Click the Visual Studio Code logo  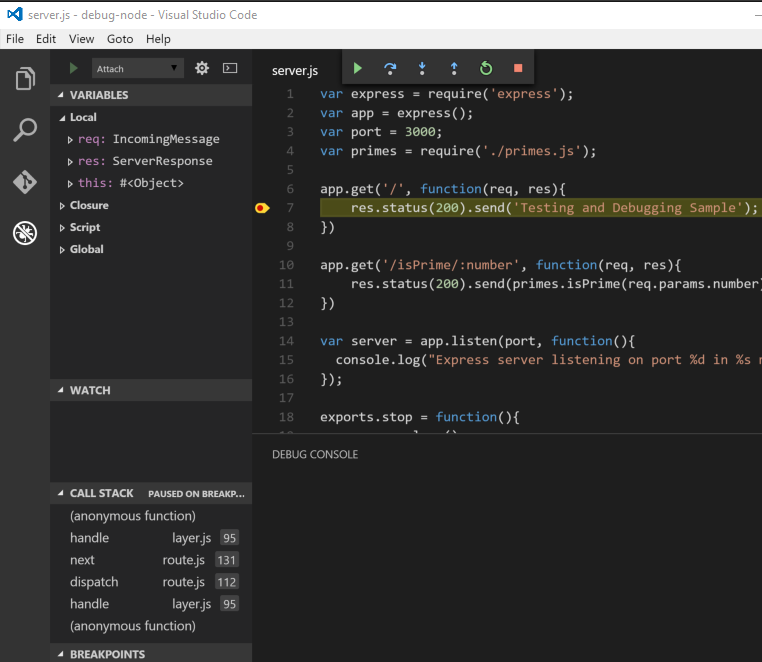15,14
